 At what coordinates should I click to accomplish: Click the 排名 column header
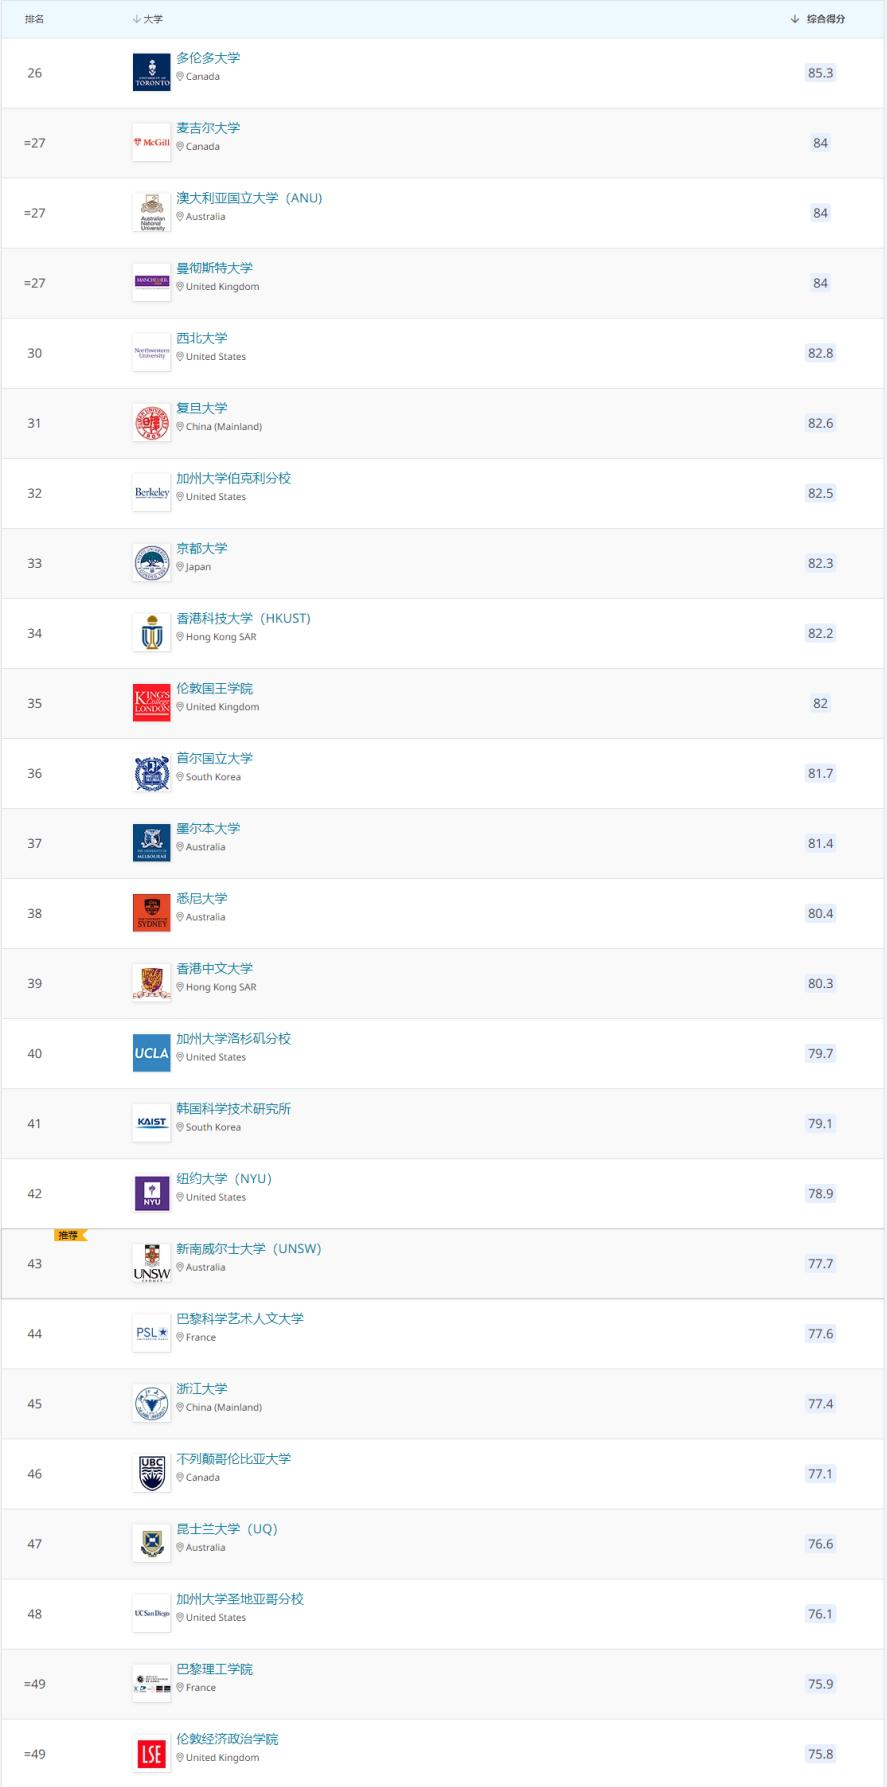pyautogui.click(x=34, y=19)
